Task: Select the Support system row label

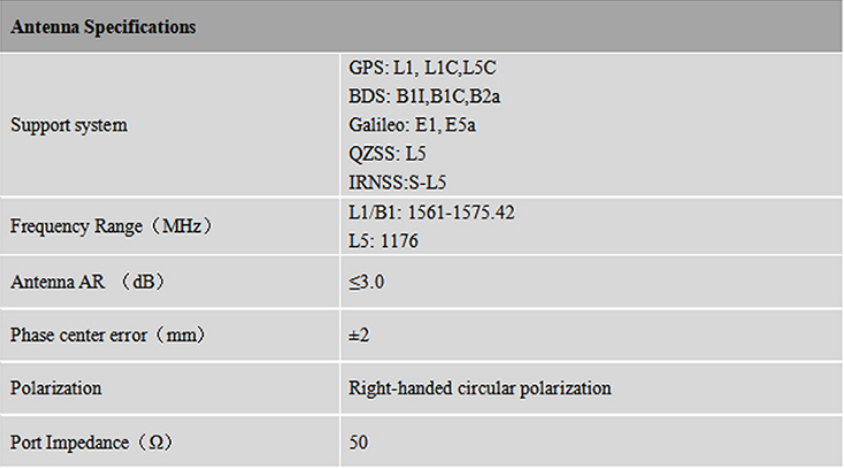Action: (x=69, y=126)
